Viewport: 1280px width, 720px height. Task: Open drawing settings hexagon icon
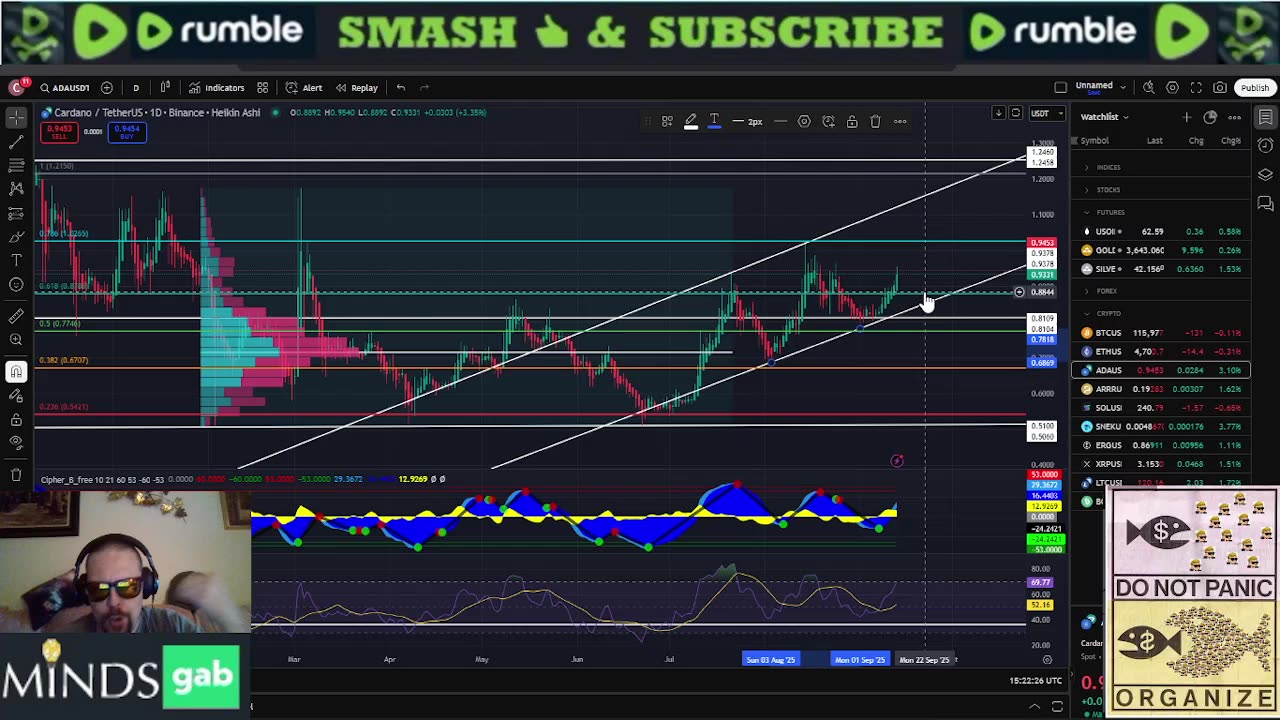click(x=804, y=122)
